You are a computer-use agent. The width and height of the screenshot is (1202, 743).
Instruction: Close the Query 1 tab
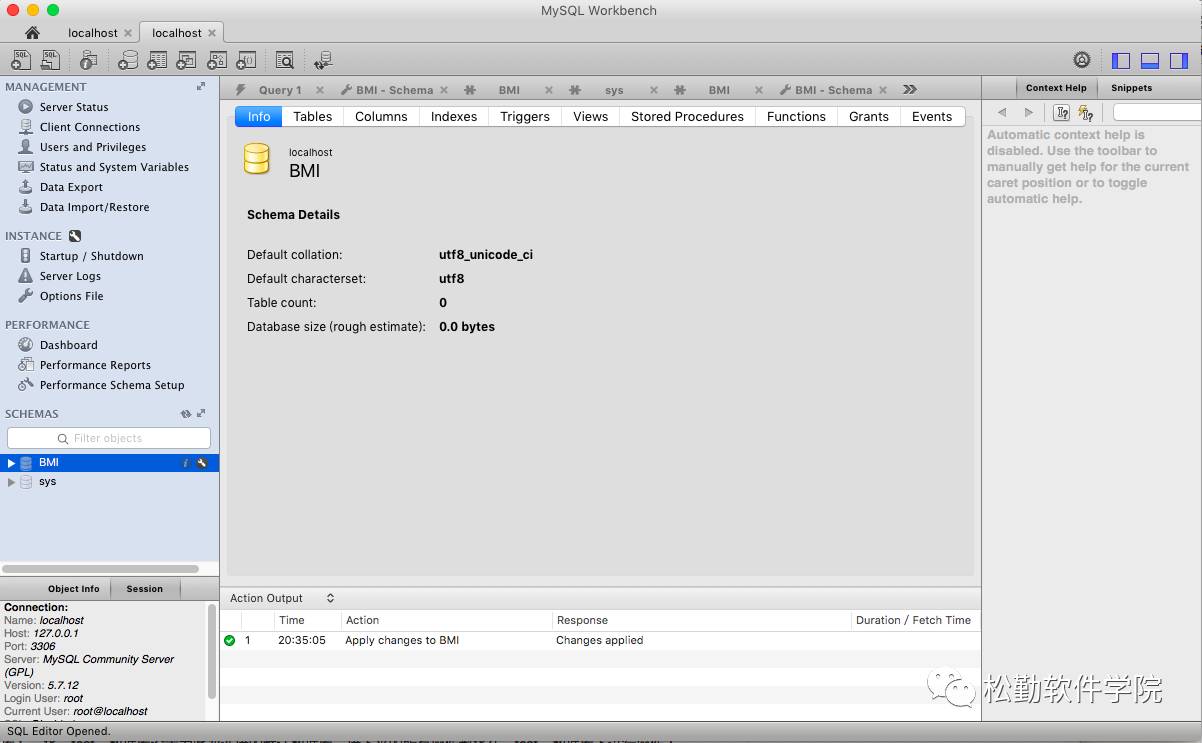pyautogui.click(x=319, y=90)
